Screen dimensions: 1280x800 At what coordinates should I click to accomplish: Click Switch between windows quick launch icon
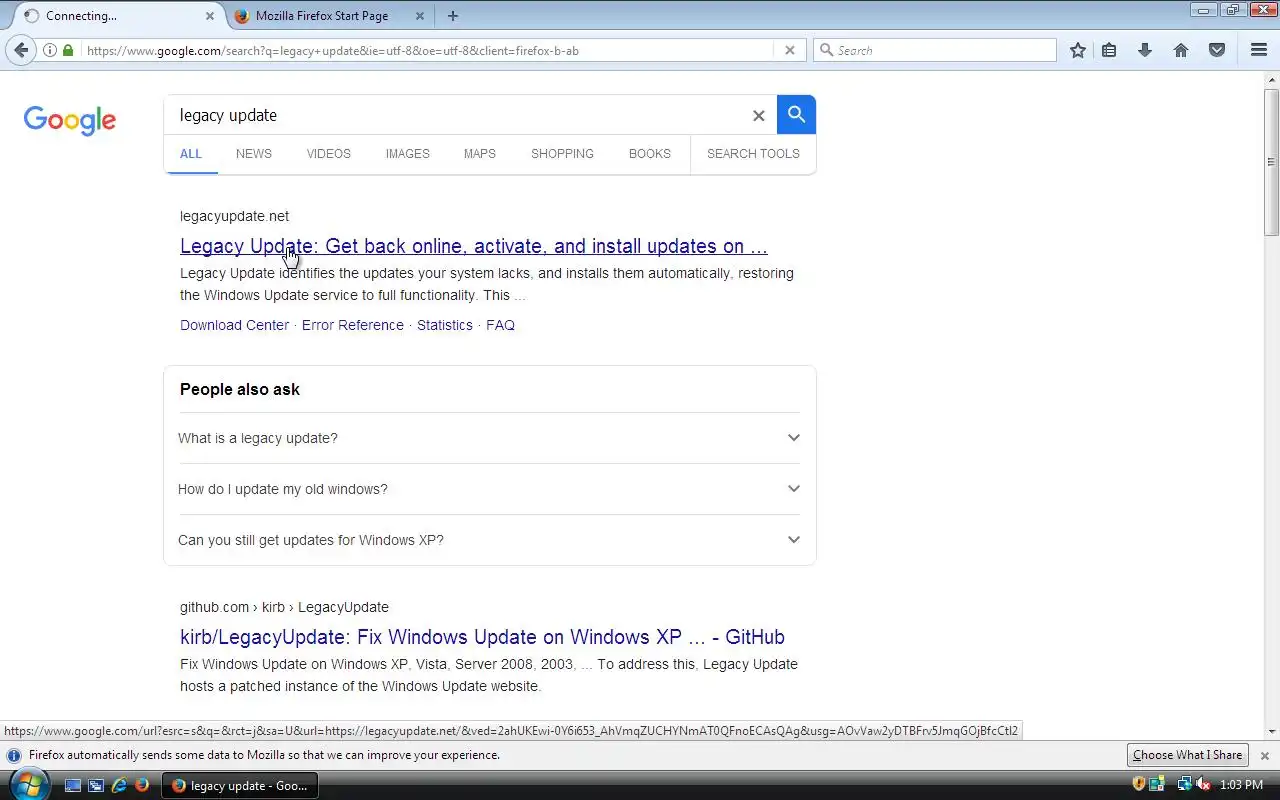96,786
